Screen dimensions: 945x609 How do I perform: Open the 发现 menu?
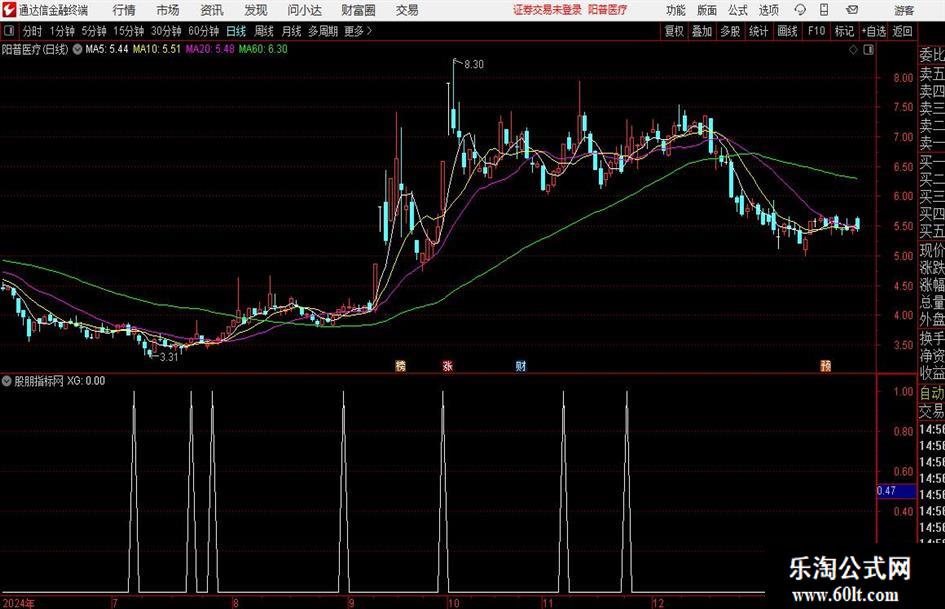[x=256, y=10]
